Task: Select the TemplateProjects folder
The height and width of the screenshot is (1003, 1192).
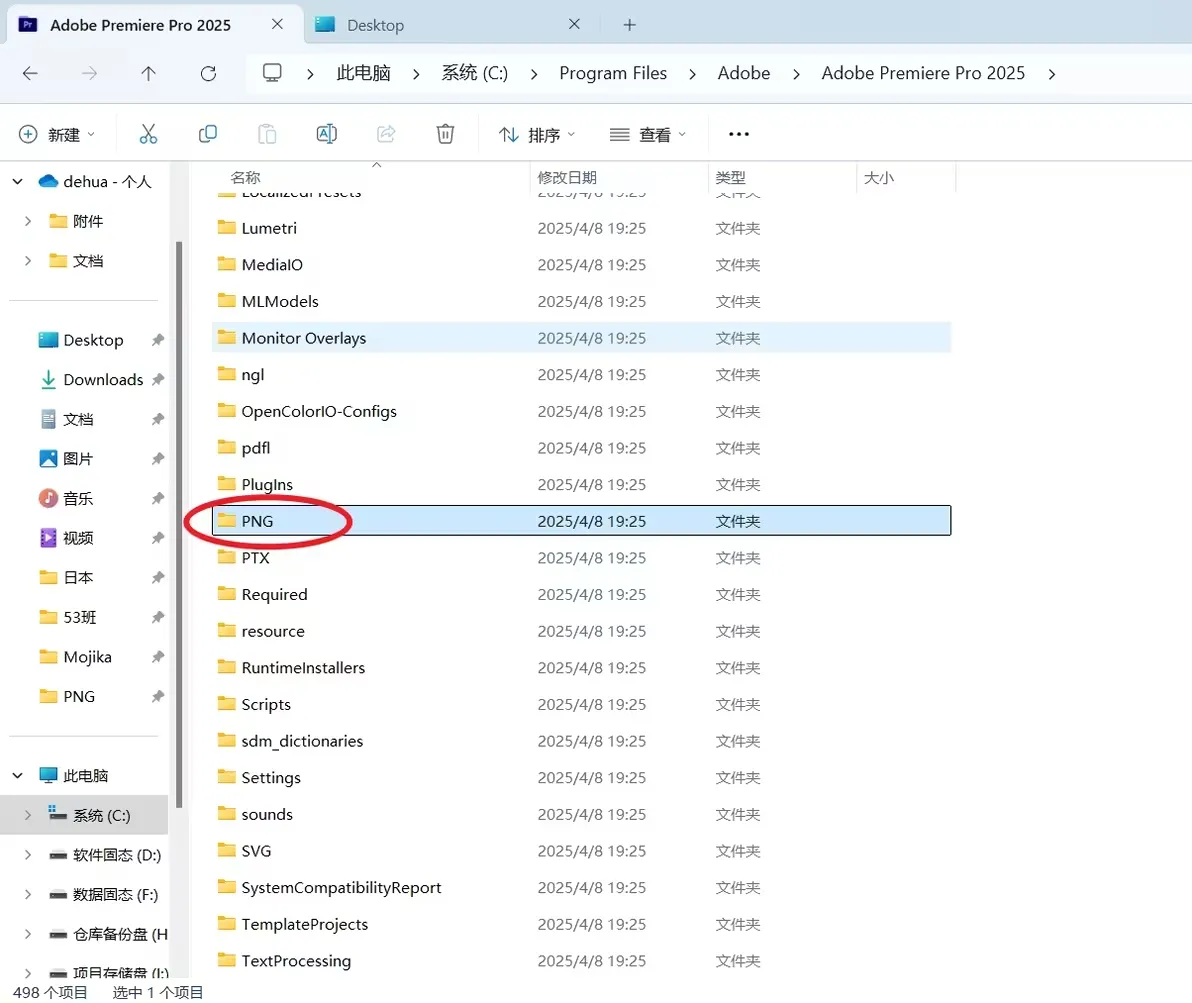Action: coord(304,925)
